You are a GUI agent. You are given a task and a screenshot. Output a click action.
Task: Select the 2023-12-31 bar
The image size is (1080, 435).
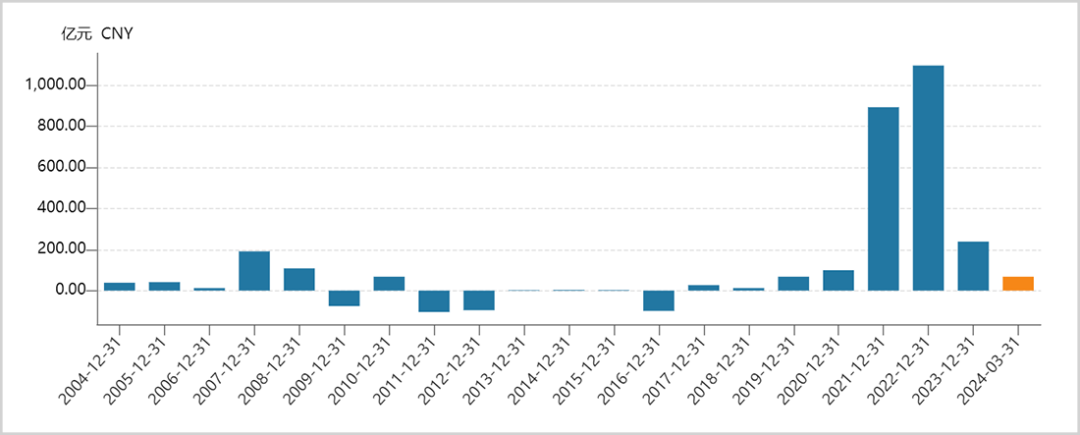(x=973, y=266)
